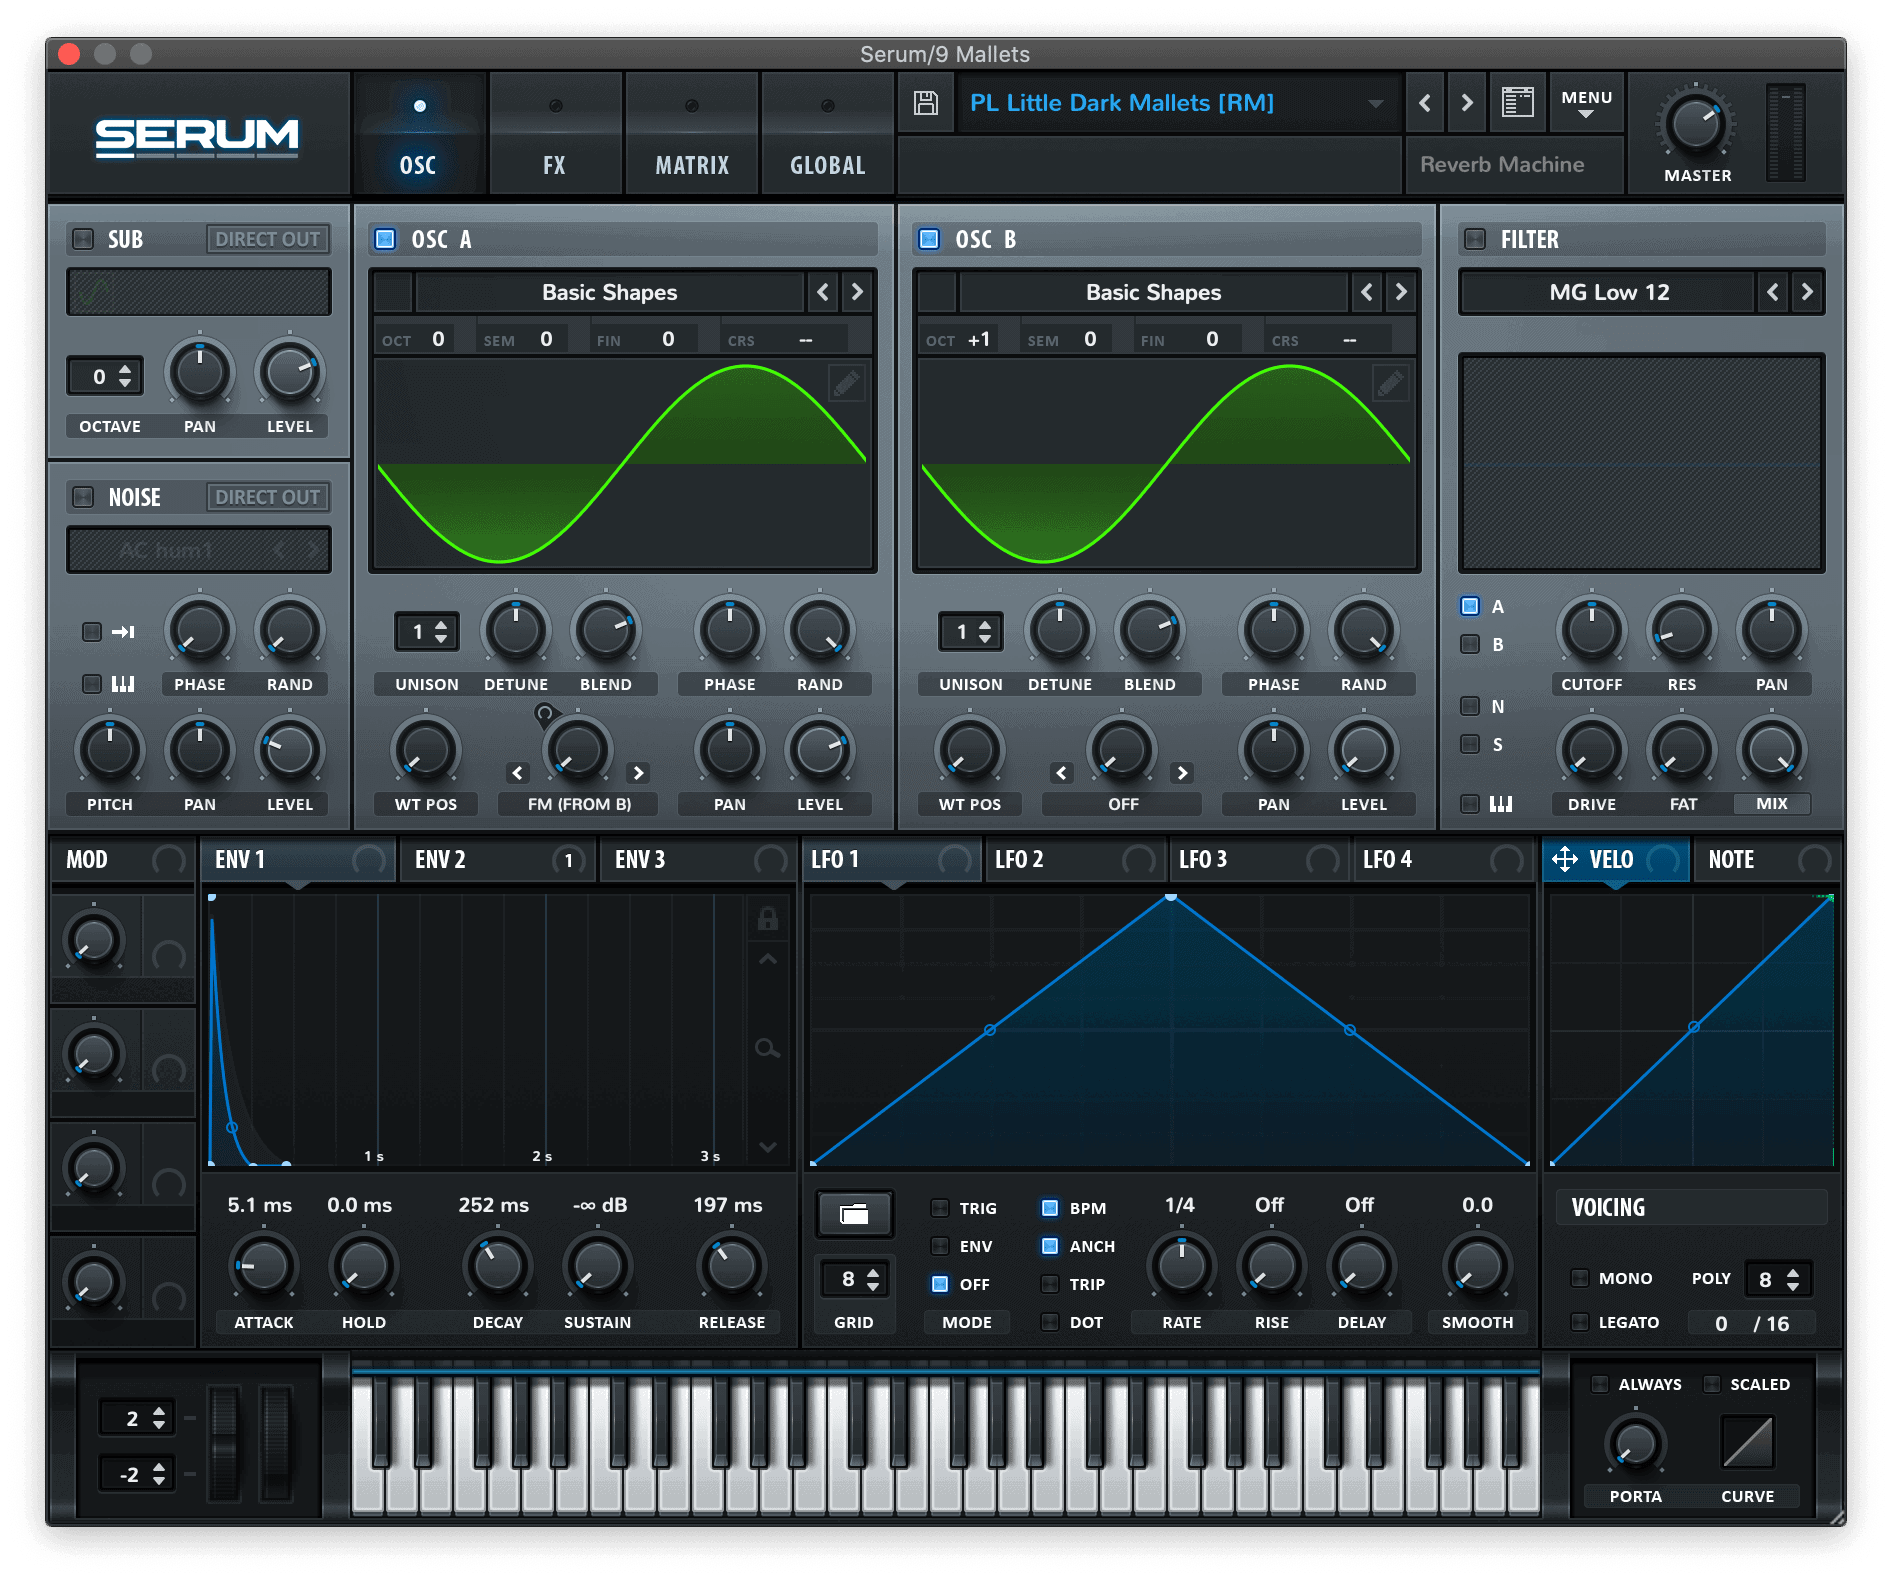
Task: Click the envelope zoom magnifier icon
Action: pyautogui.click(x=767, y=1048)
